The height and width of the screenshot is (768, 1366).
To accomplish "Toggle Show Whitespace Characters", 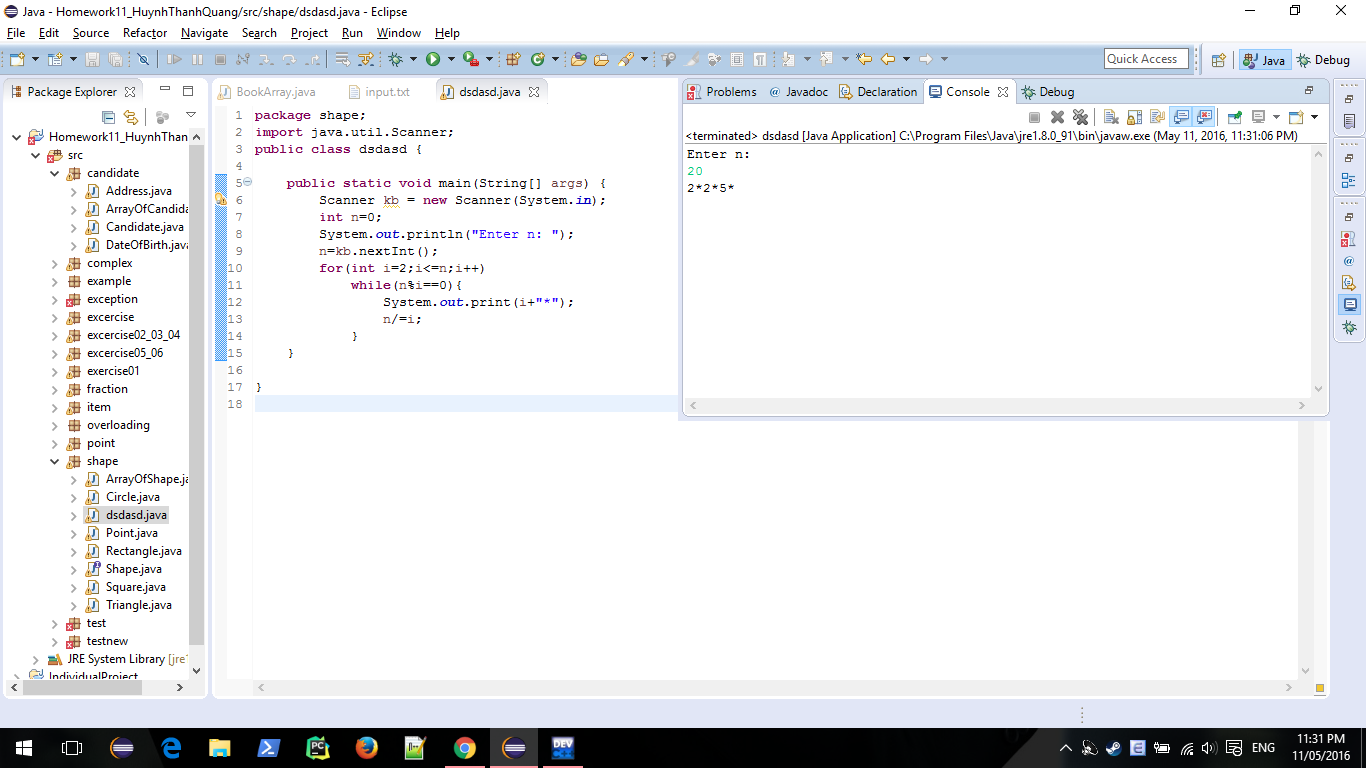I will (x=759, y=59).
